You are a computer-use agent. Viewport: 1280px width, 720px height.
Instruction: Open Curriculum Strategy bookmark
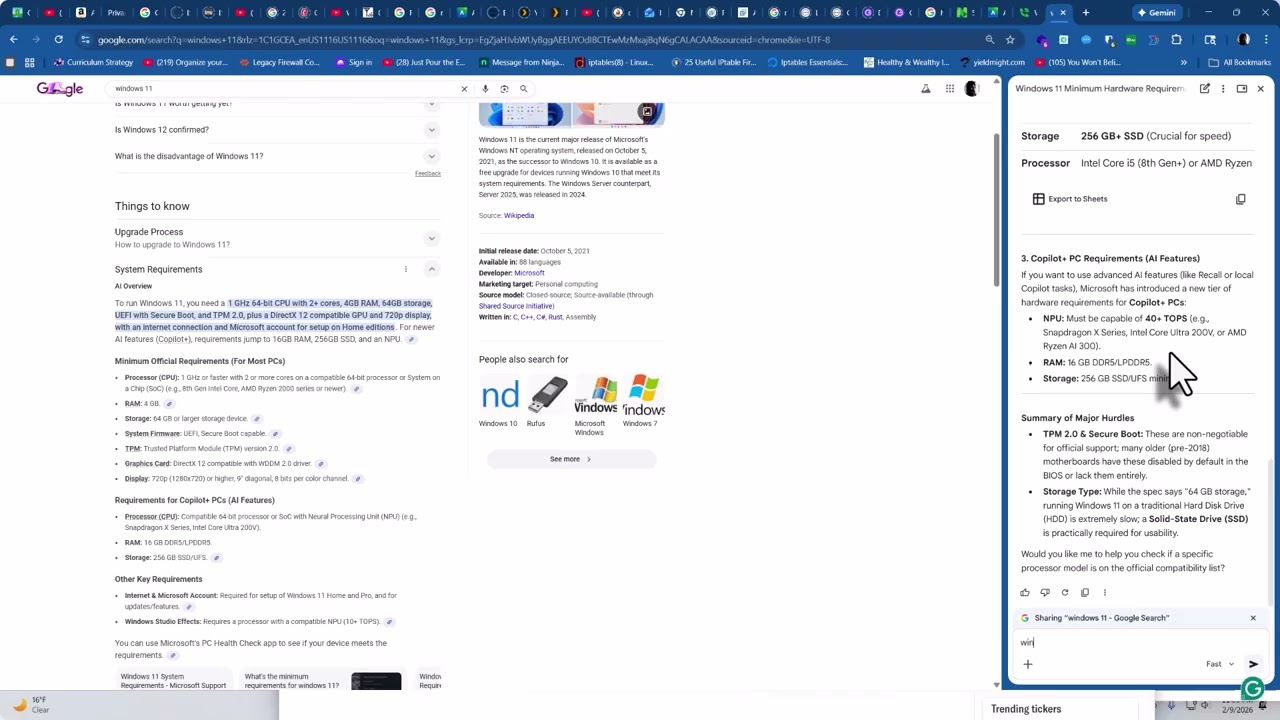[95, 62]
